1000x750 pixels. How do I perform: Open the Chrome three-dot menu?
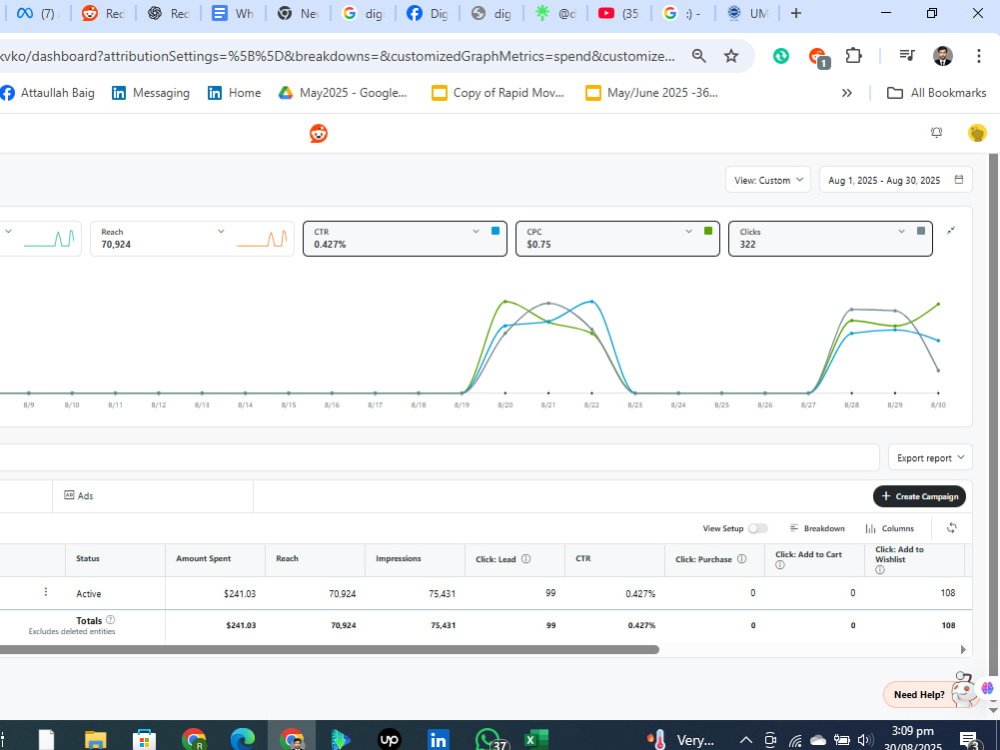pos(978,56)
